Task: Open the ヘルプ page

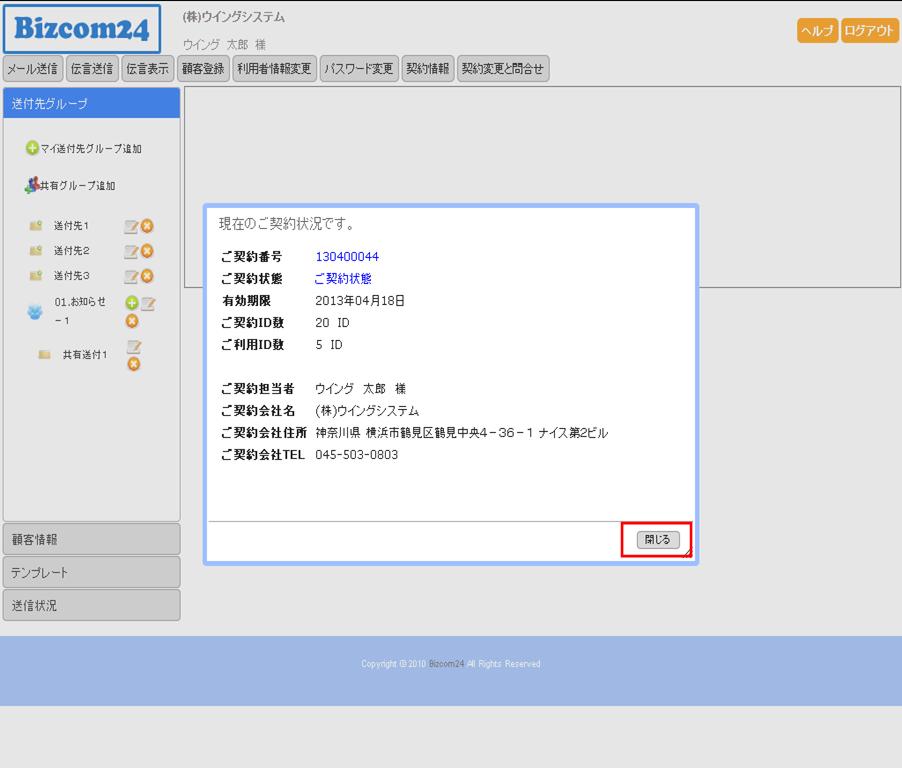Action: 817,31
